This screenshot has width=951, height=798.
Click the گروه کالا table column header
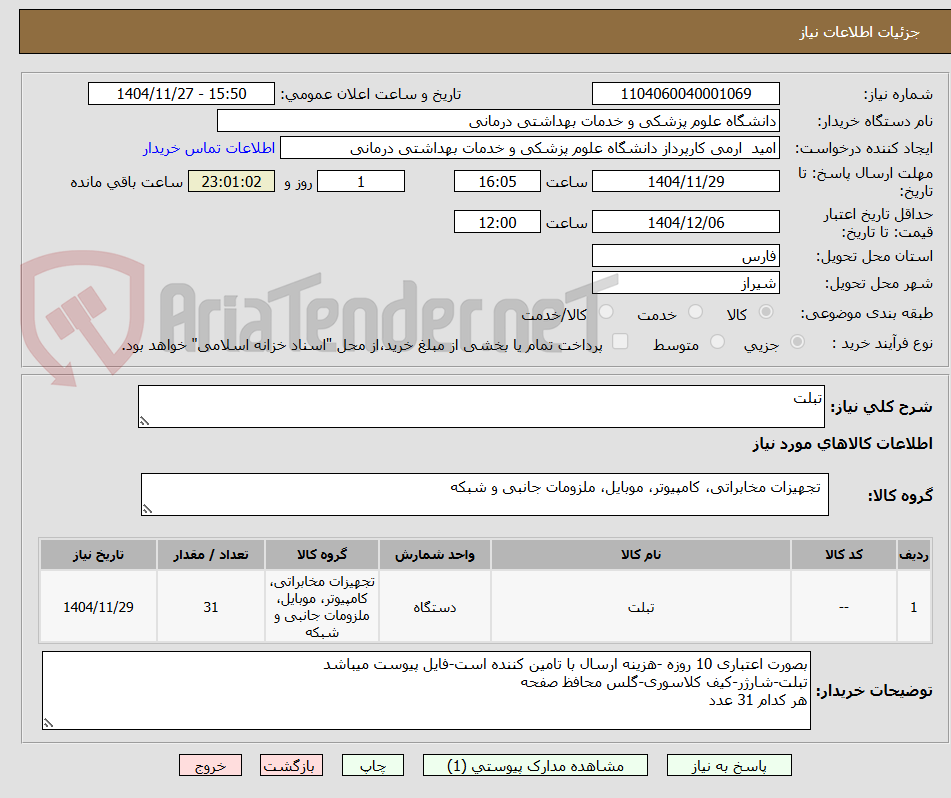(x=322, y=554)
